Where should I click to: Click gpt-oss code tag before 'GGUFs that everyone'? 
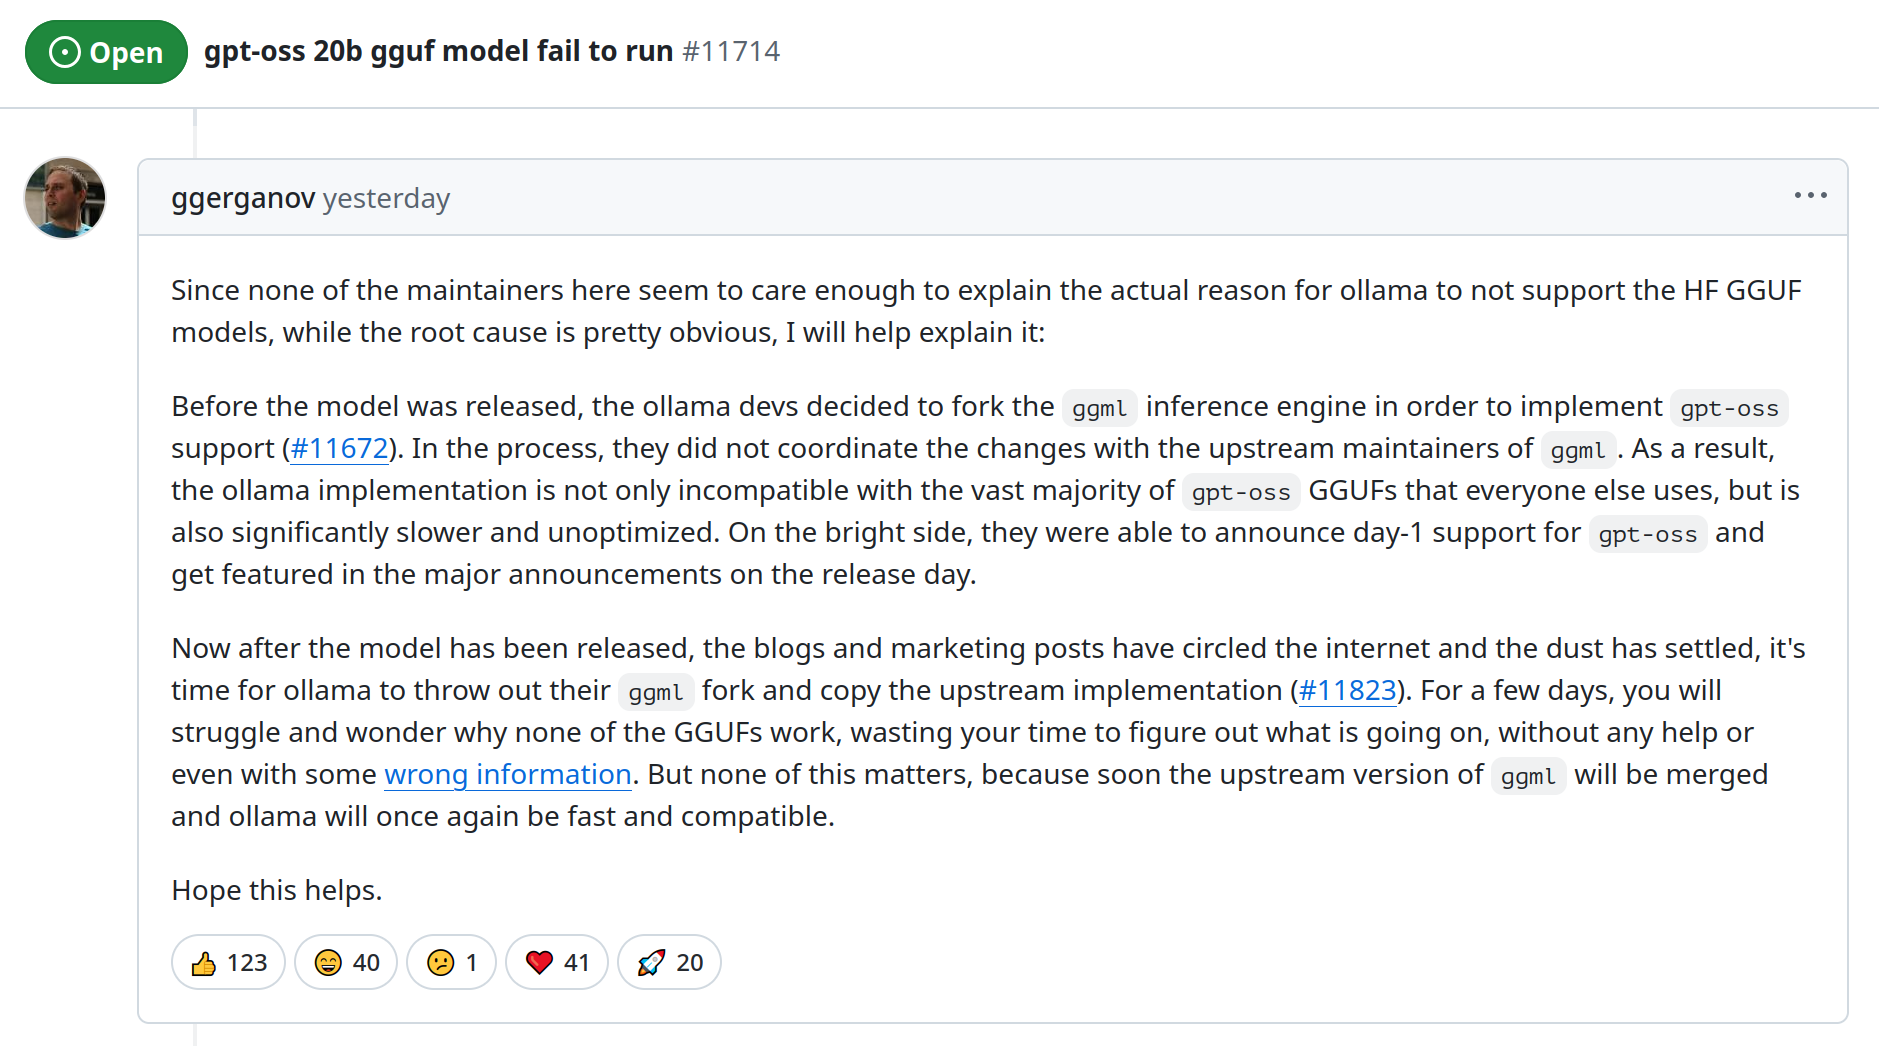click(x=1241, y=492)
